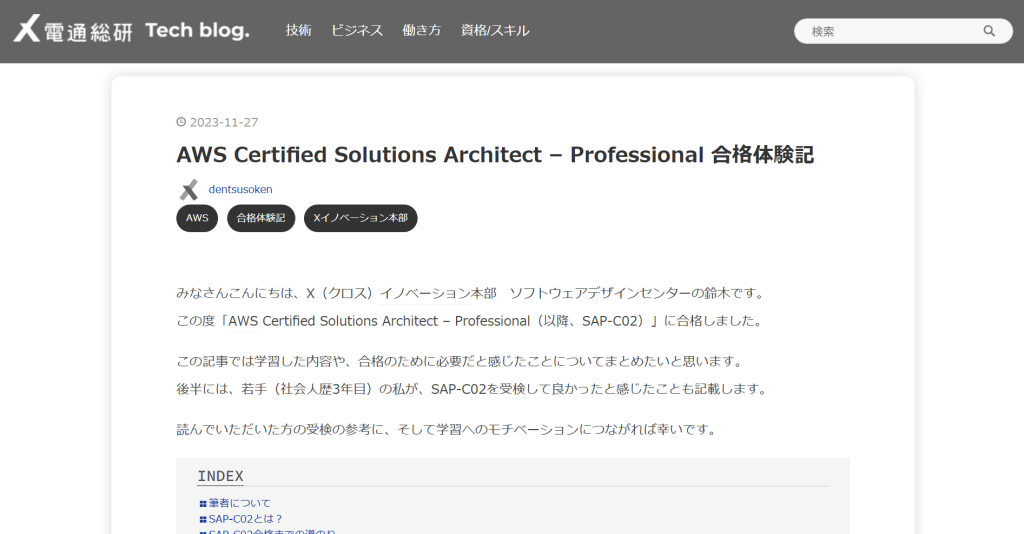This screenshot has height=534, width=1024.
Task: Click the bullet icon beside SAP-C02とは？
Action: pyautogui.click(x=203, y=520)
